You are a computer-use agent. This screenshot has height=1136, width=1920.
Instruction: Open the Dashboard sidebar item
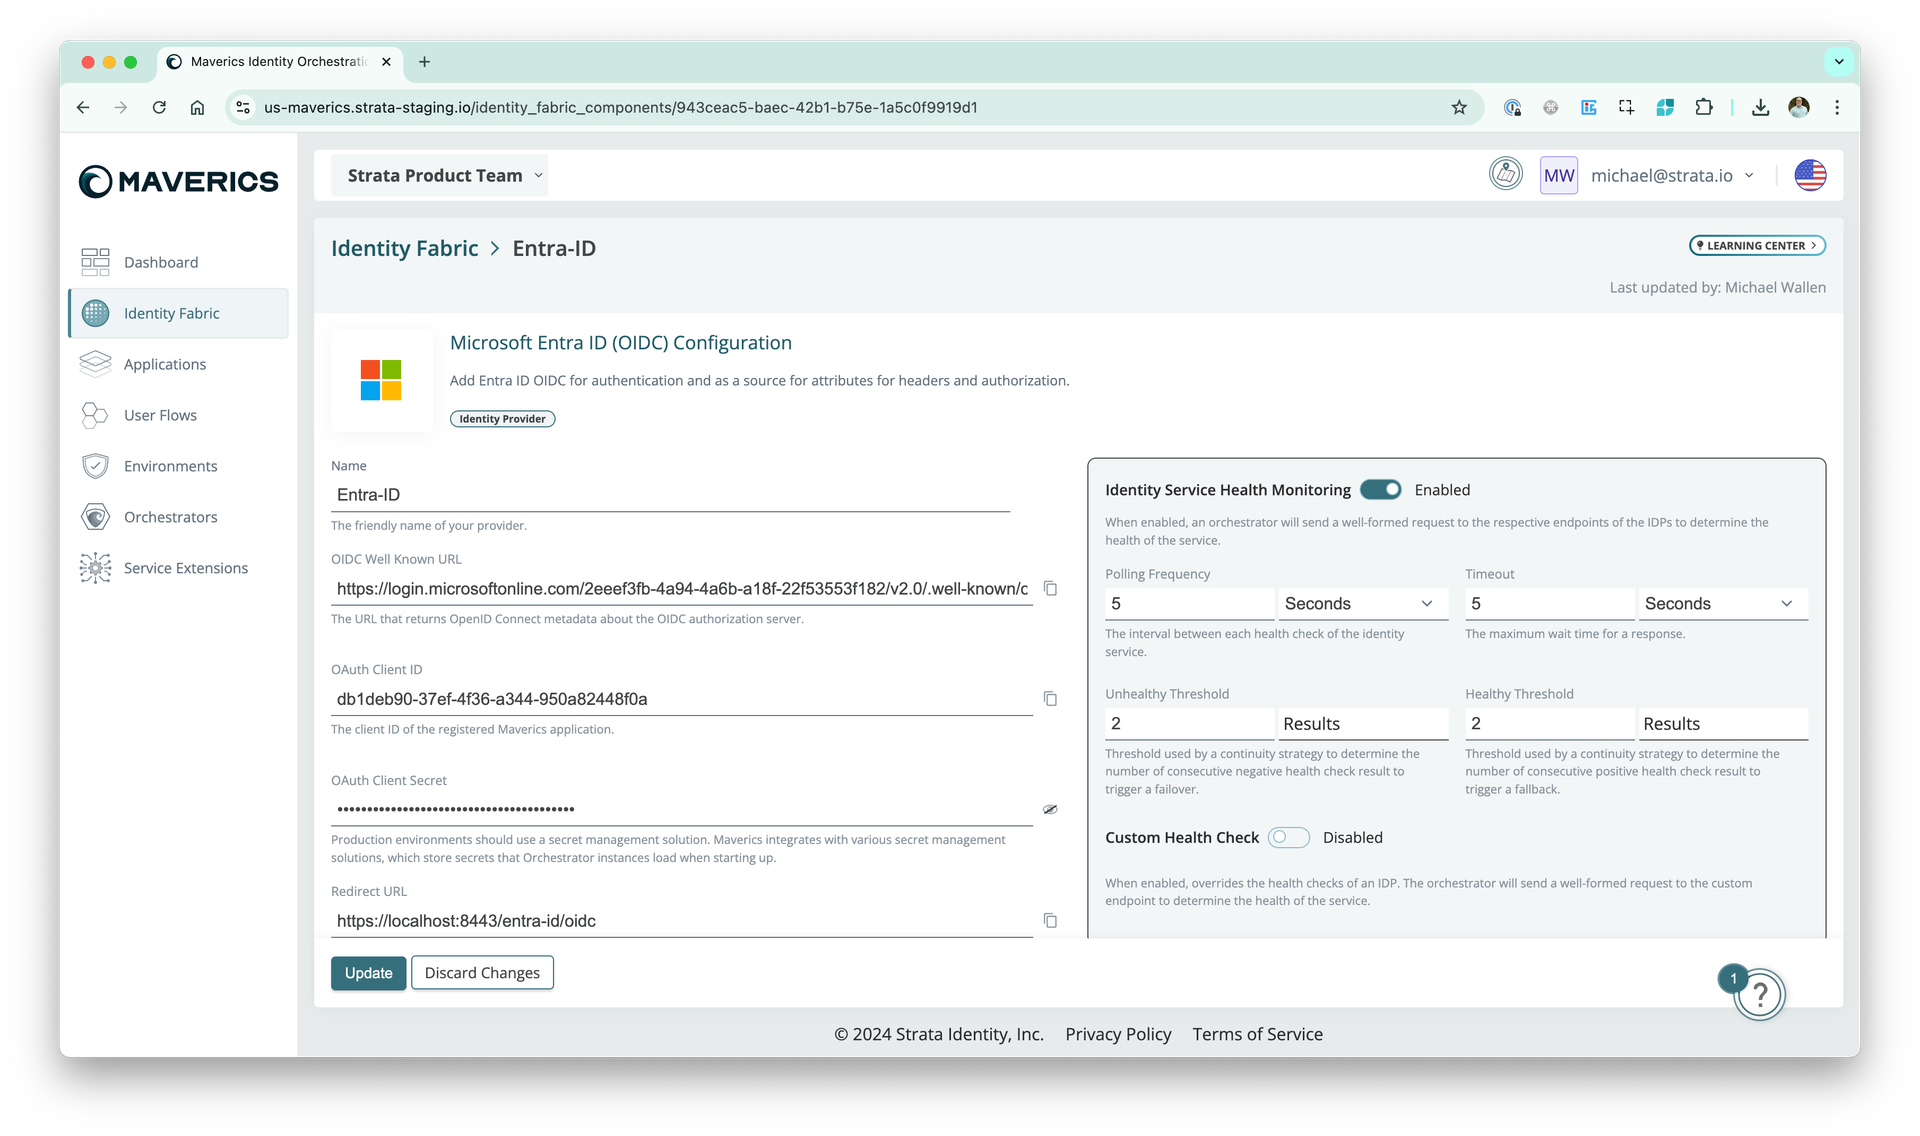click(178, 262)
